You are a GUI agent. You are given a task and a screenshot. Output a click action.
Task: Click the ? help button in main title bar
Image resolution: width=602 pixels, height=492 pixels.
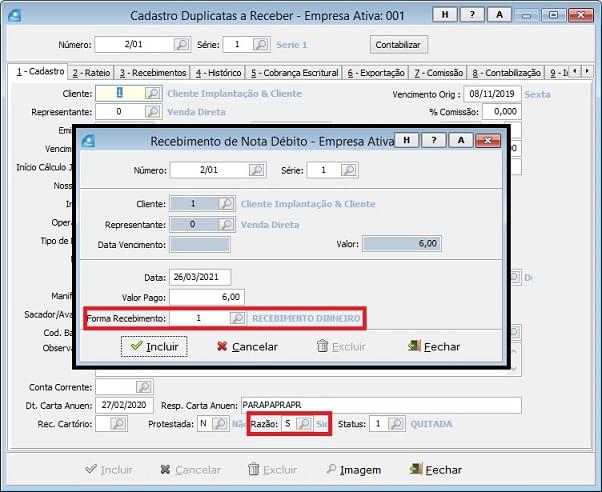point(472,15)
